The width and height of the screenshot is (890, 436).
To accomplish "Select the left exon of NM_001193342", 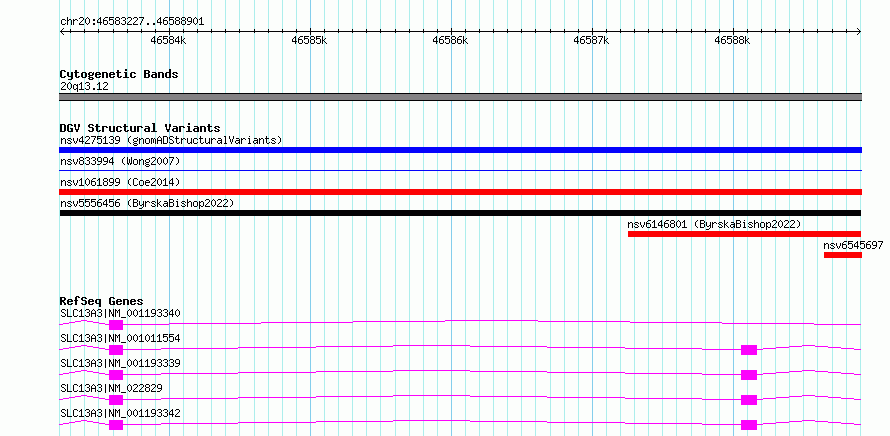I will [116, 425].
